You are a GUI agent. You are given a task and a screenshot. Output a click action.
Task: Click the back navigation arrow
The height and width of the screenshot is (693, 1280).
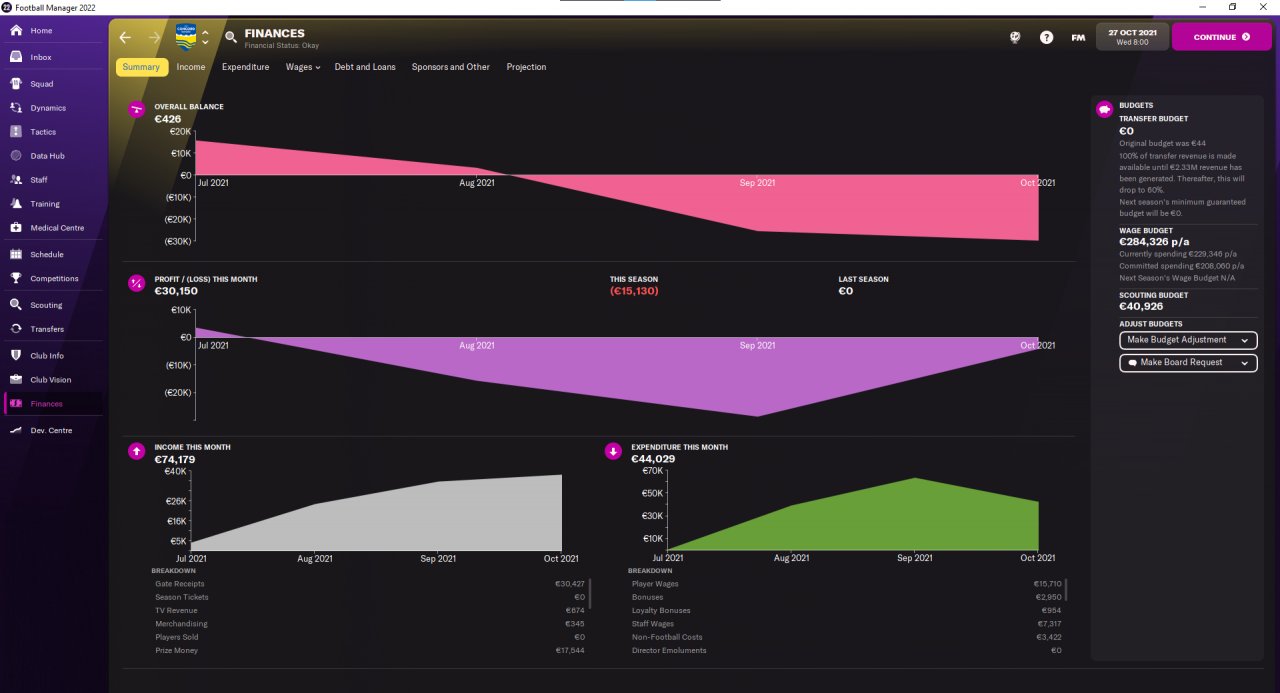125,37
